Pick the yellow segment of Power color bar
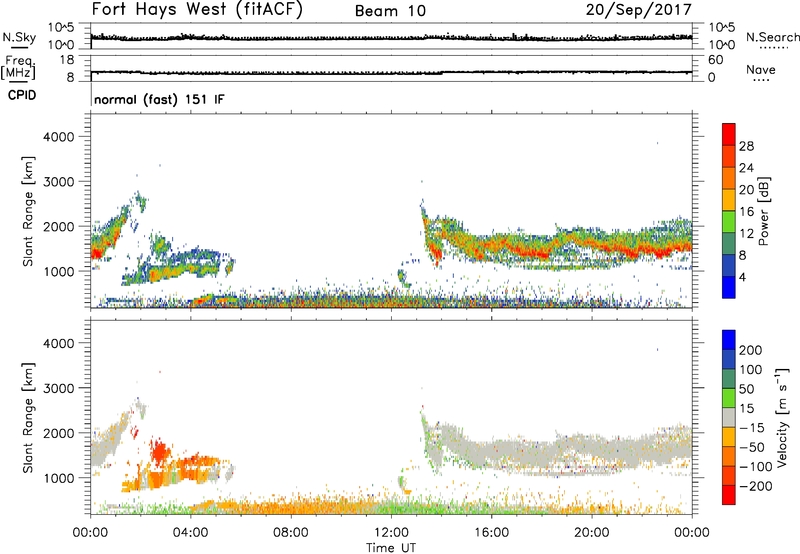The height and width of the screenshot is (554, 800). 729,200
